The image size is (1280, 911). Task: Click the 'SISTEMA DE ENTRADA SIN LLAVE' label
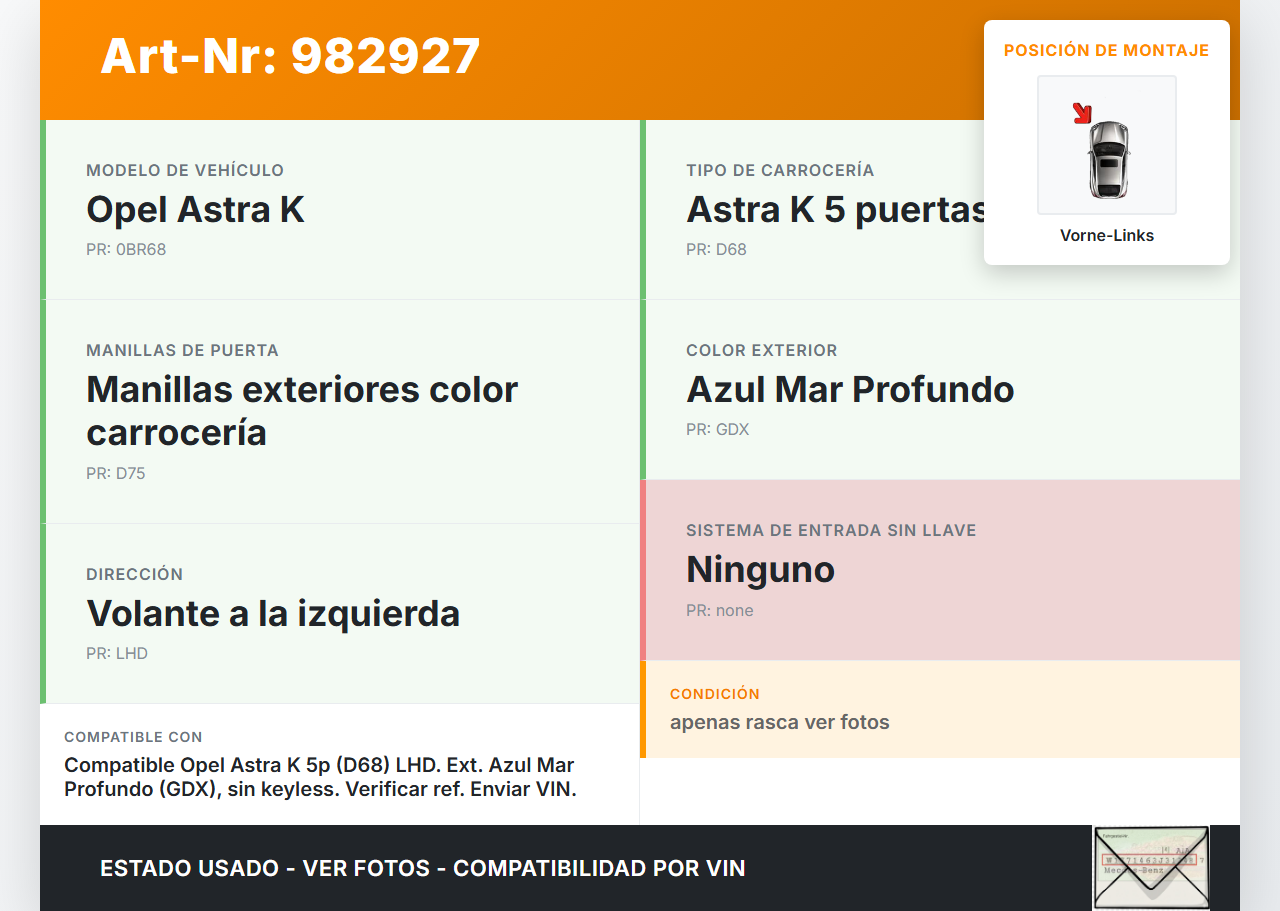pyautogui.click(x=831, y=530)
